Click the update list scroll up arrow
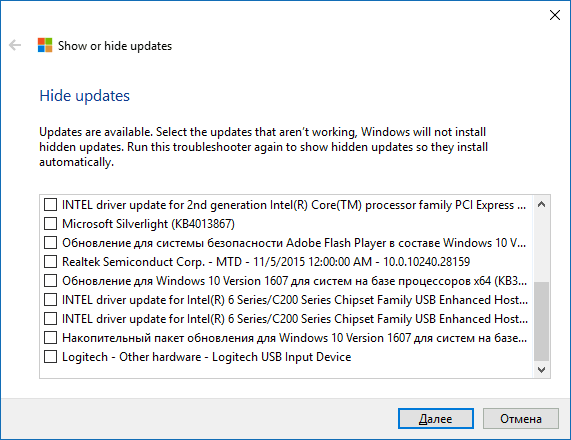 [x=541, y=204]
